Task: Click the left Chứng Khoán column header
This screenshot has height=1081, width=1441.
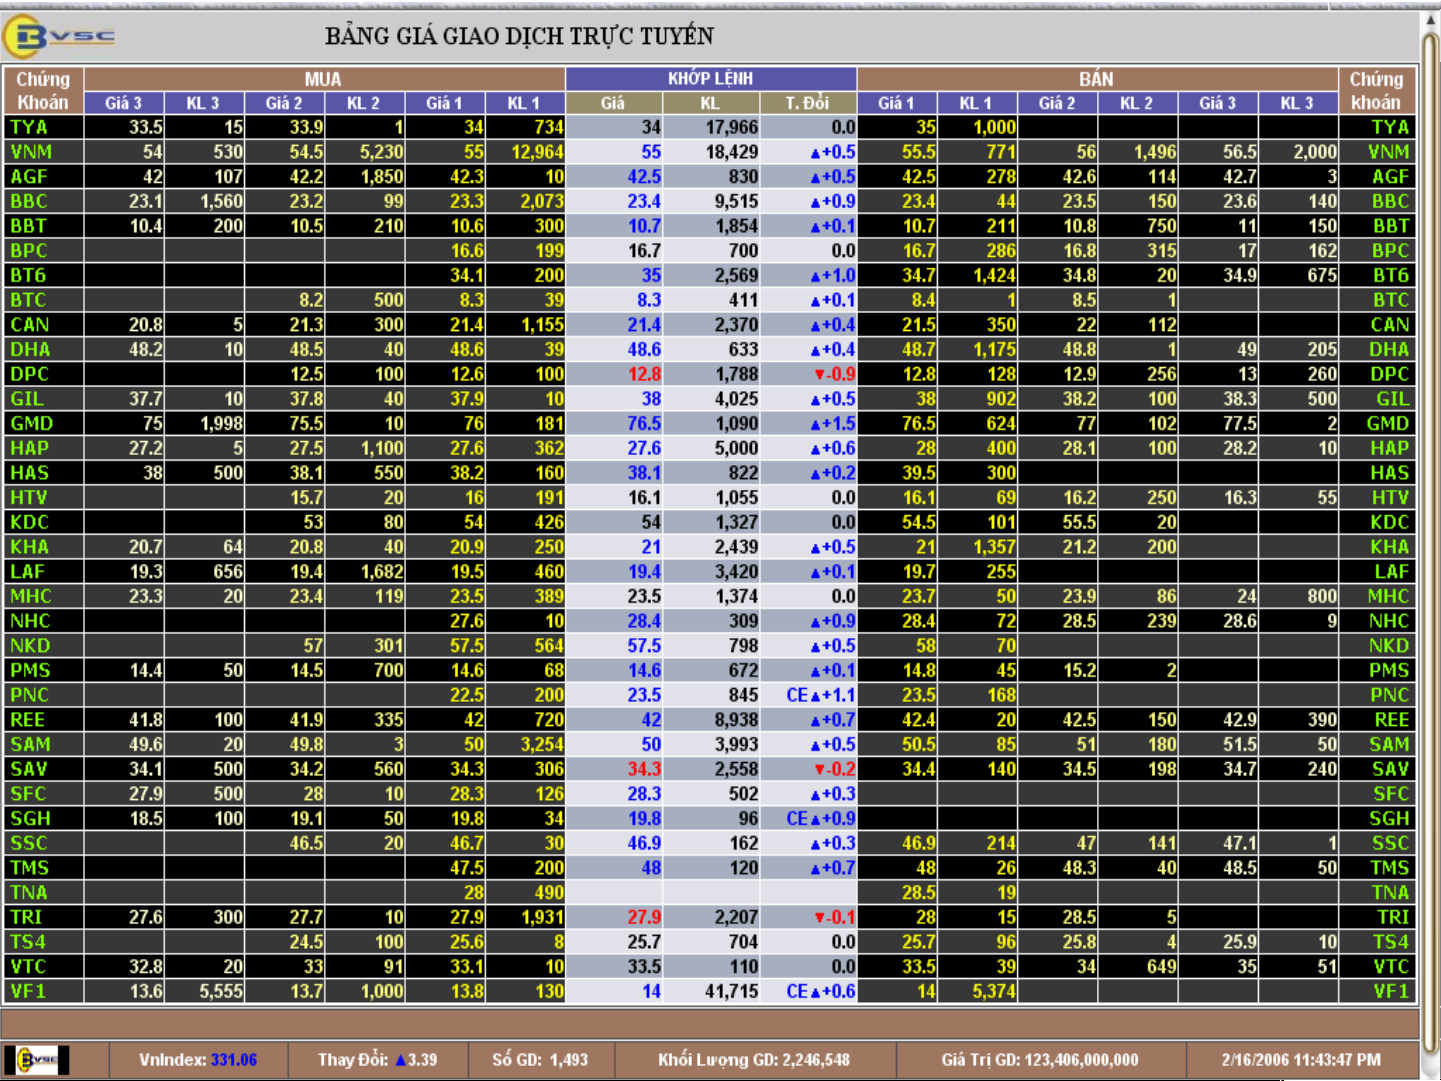Action: [43, 90]
